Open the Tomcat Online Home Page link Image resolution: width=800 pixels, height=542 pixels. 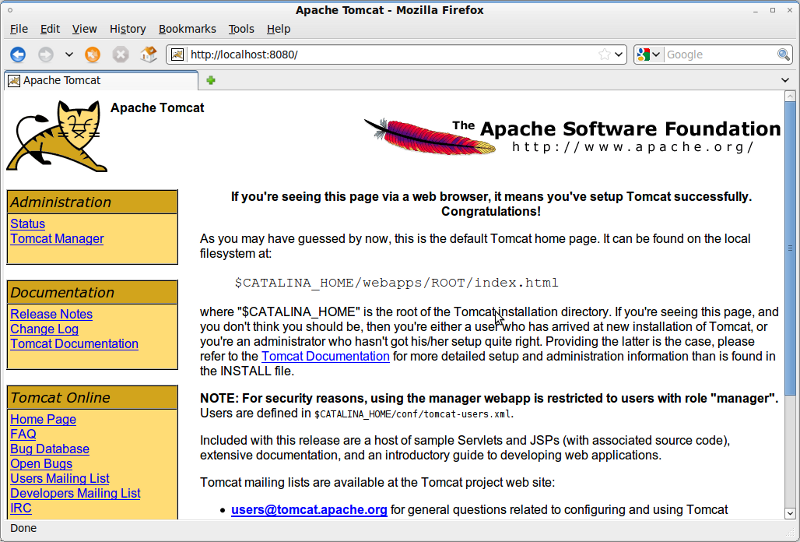click(43, 419)
